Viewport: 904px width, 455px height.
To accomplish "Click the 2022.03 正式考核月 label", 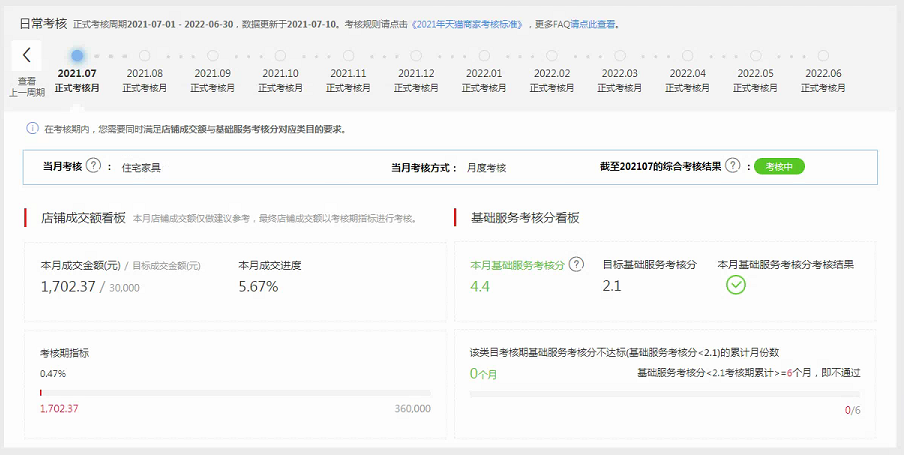I will (x=620, y=81).
